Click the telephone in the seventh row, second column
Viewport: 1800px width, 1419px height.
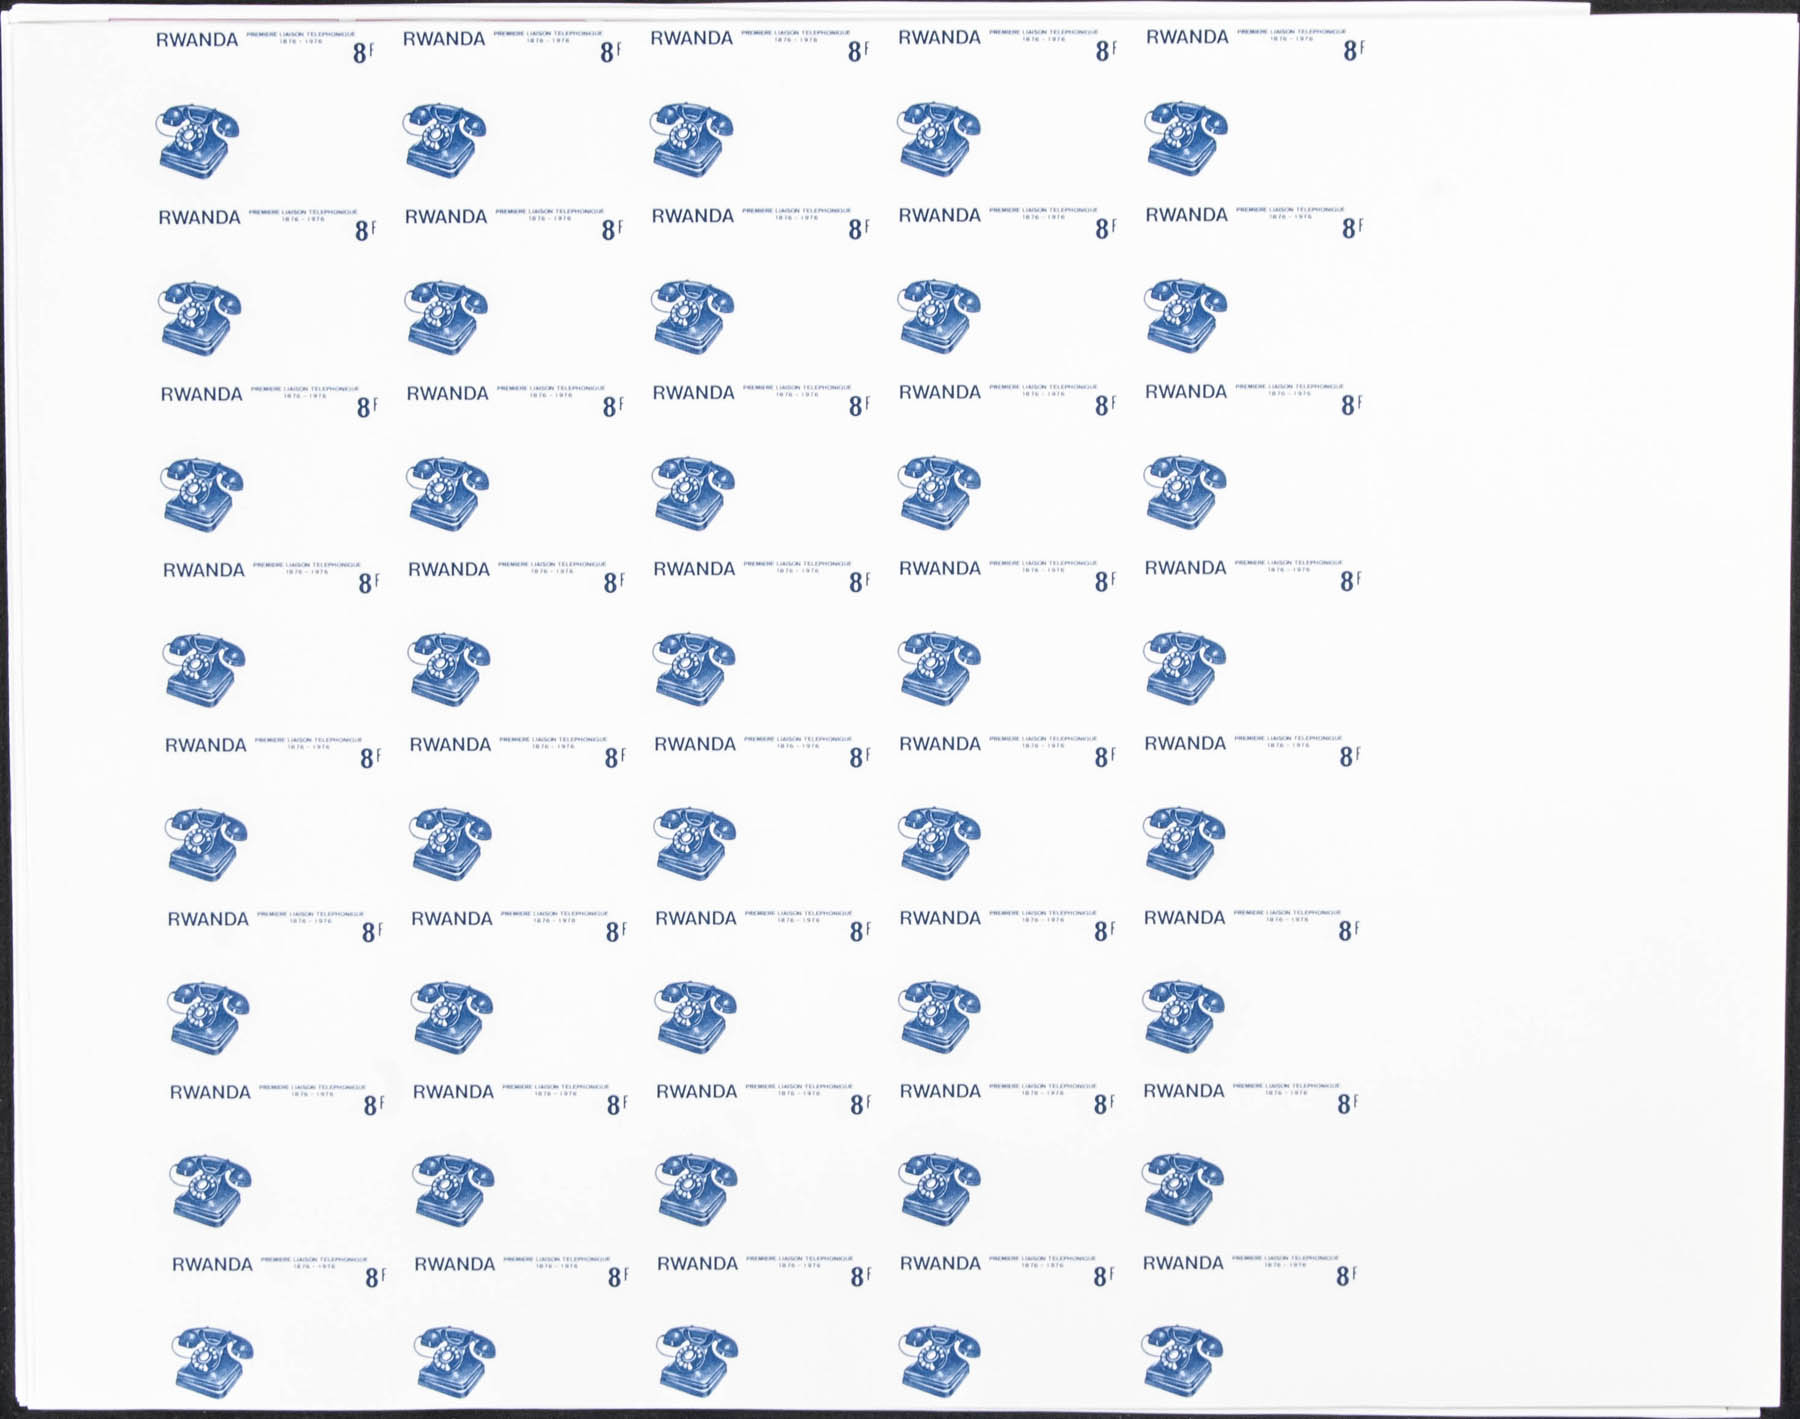pyautogui.click(x=454, y=1191)
